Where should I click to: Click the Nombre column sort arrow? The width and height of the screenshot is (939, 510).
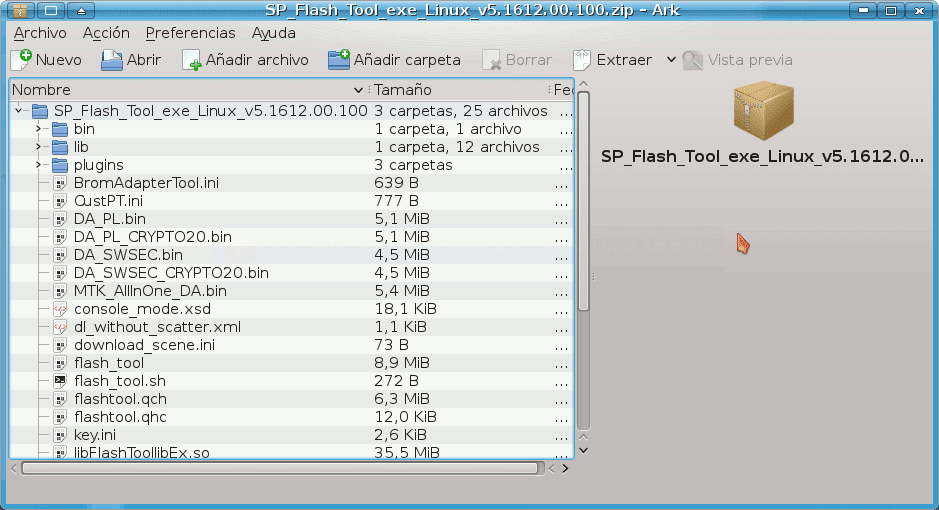point(358,90)
